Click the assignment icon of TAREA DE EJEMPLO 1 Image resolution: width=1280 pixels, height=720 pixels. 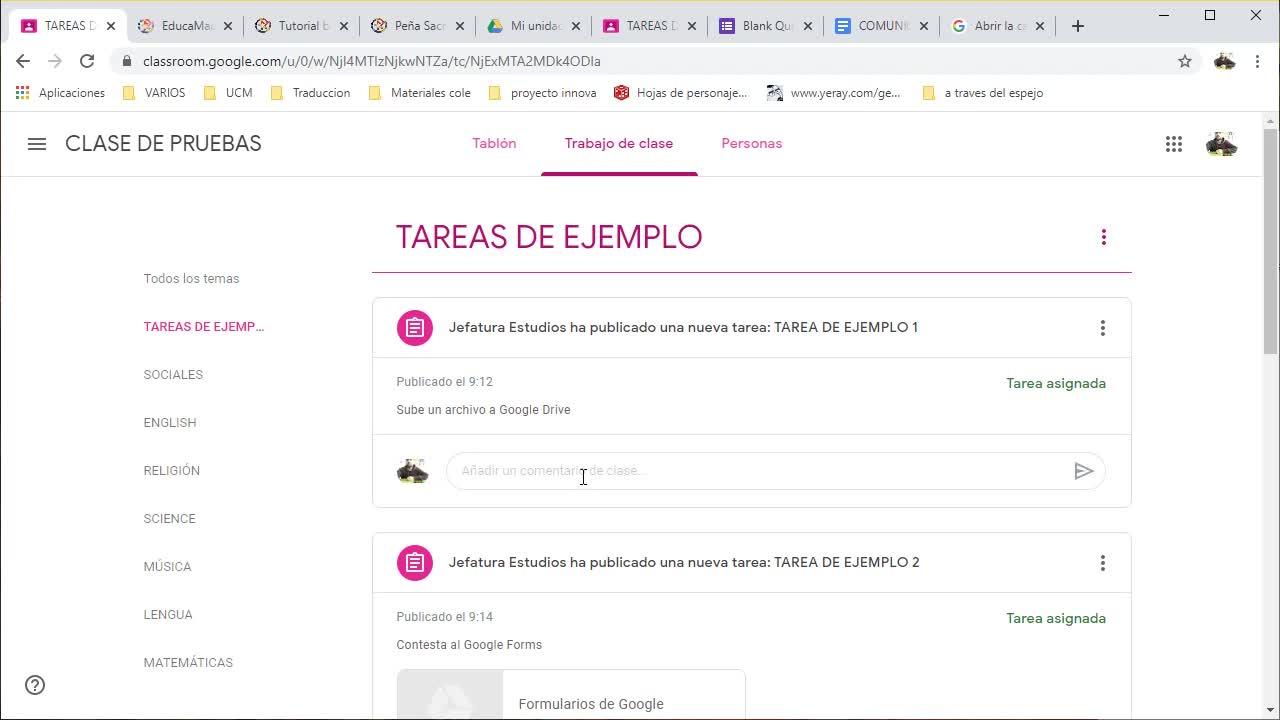coord(415,328)
